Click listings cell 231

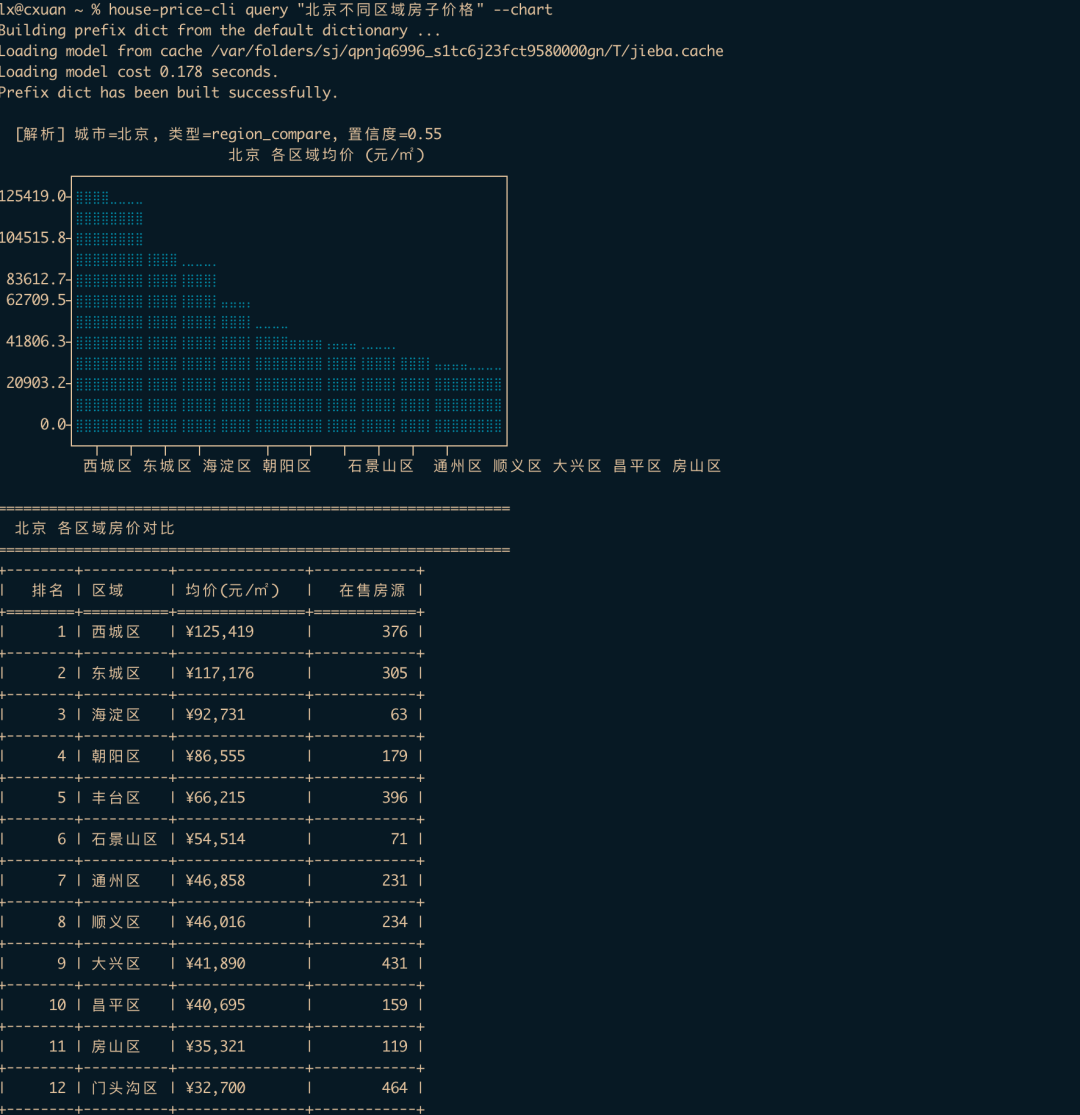tap(395, 881)
